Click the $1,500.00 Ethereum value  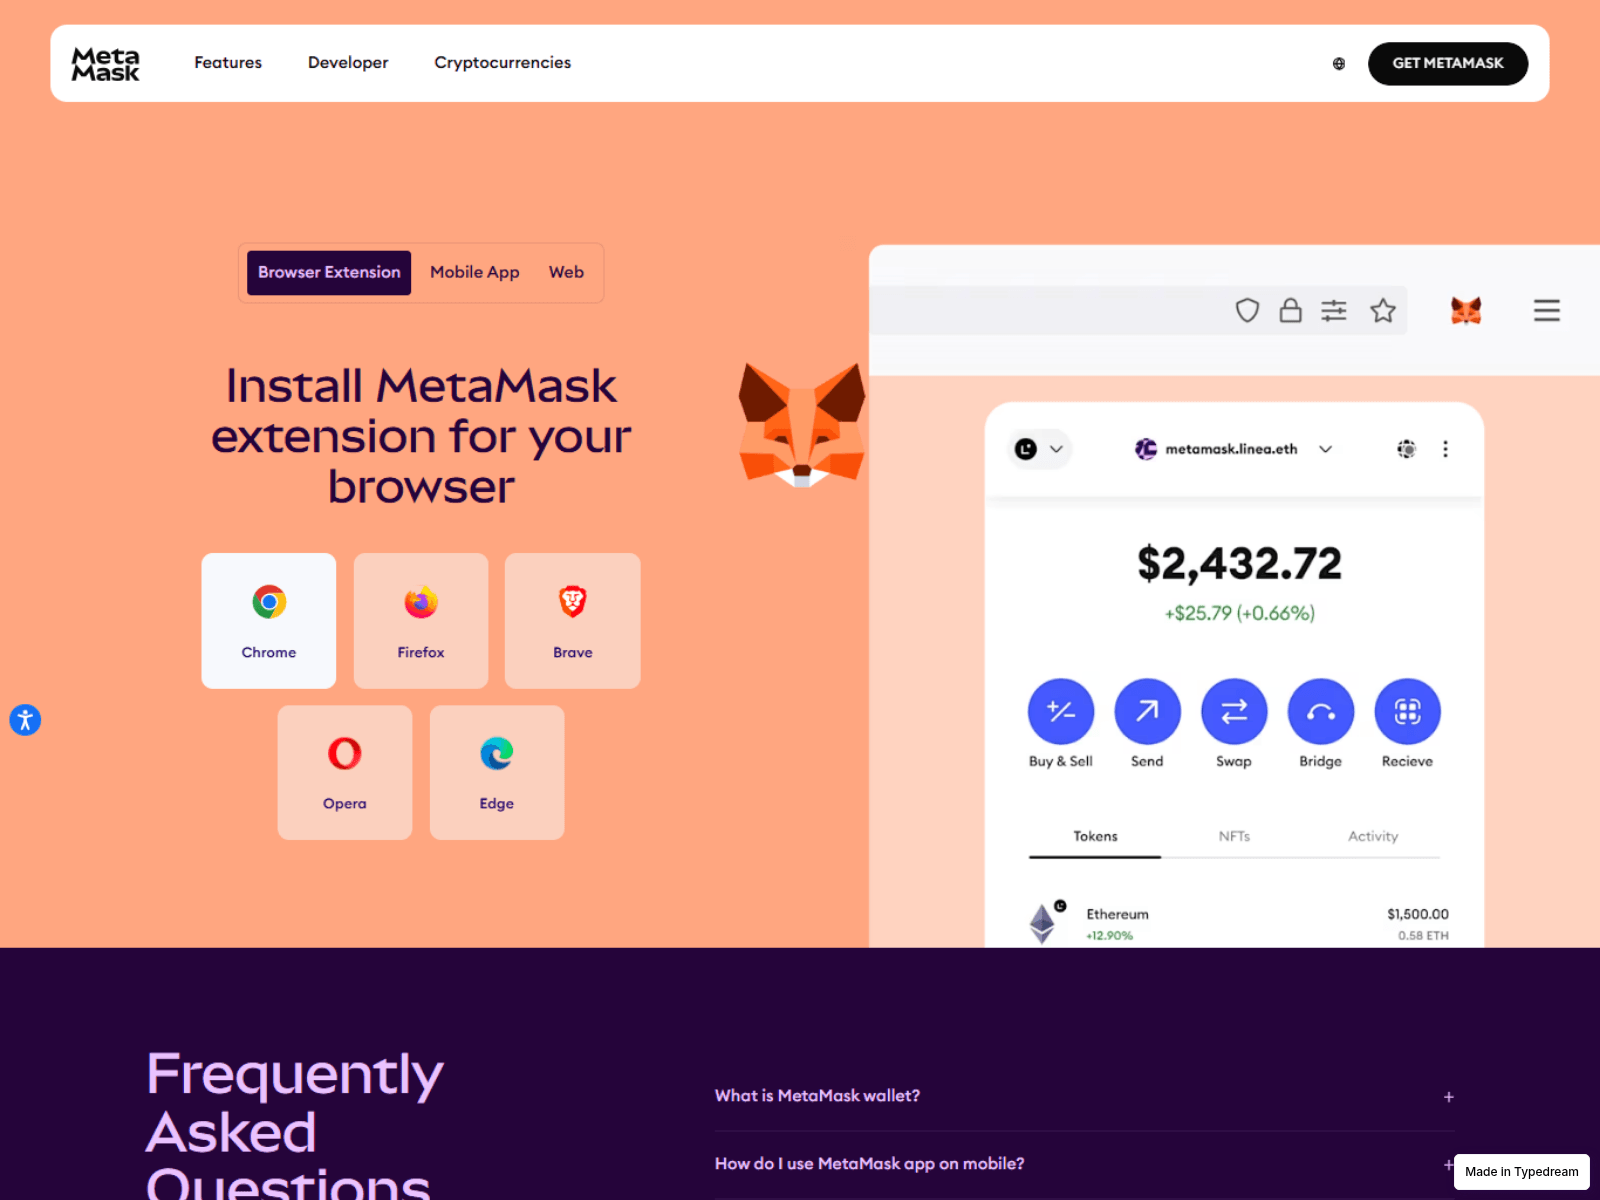click(1418, 914)
